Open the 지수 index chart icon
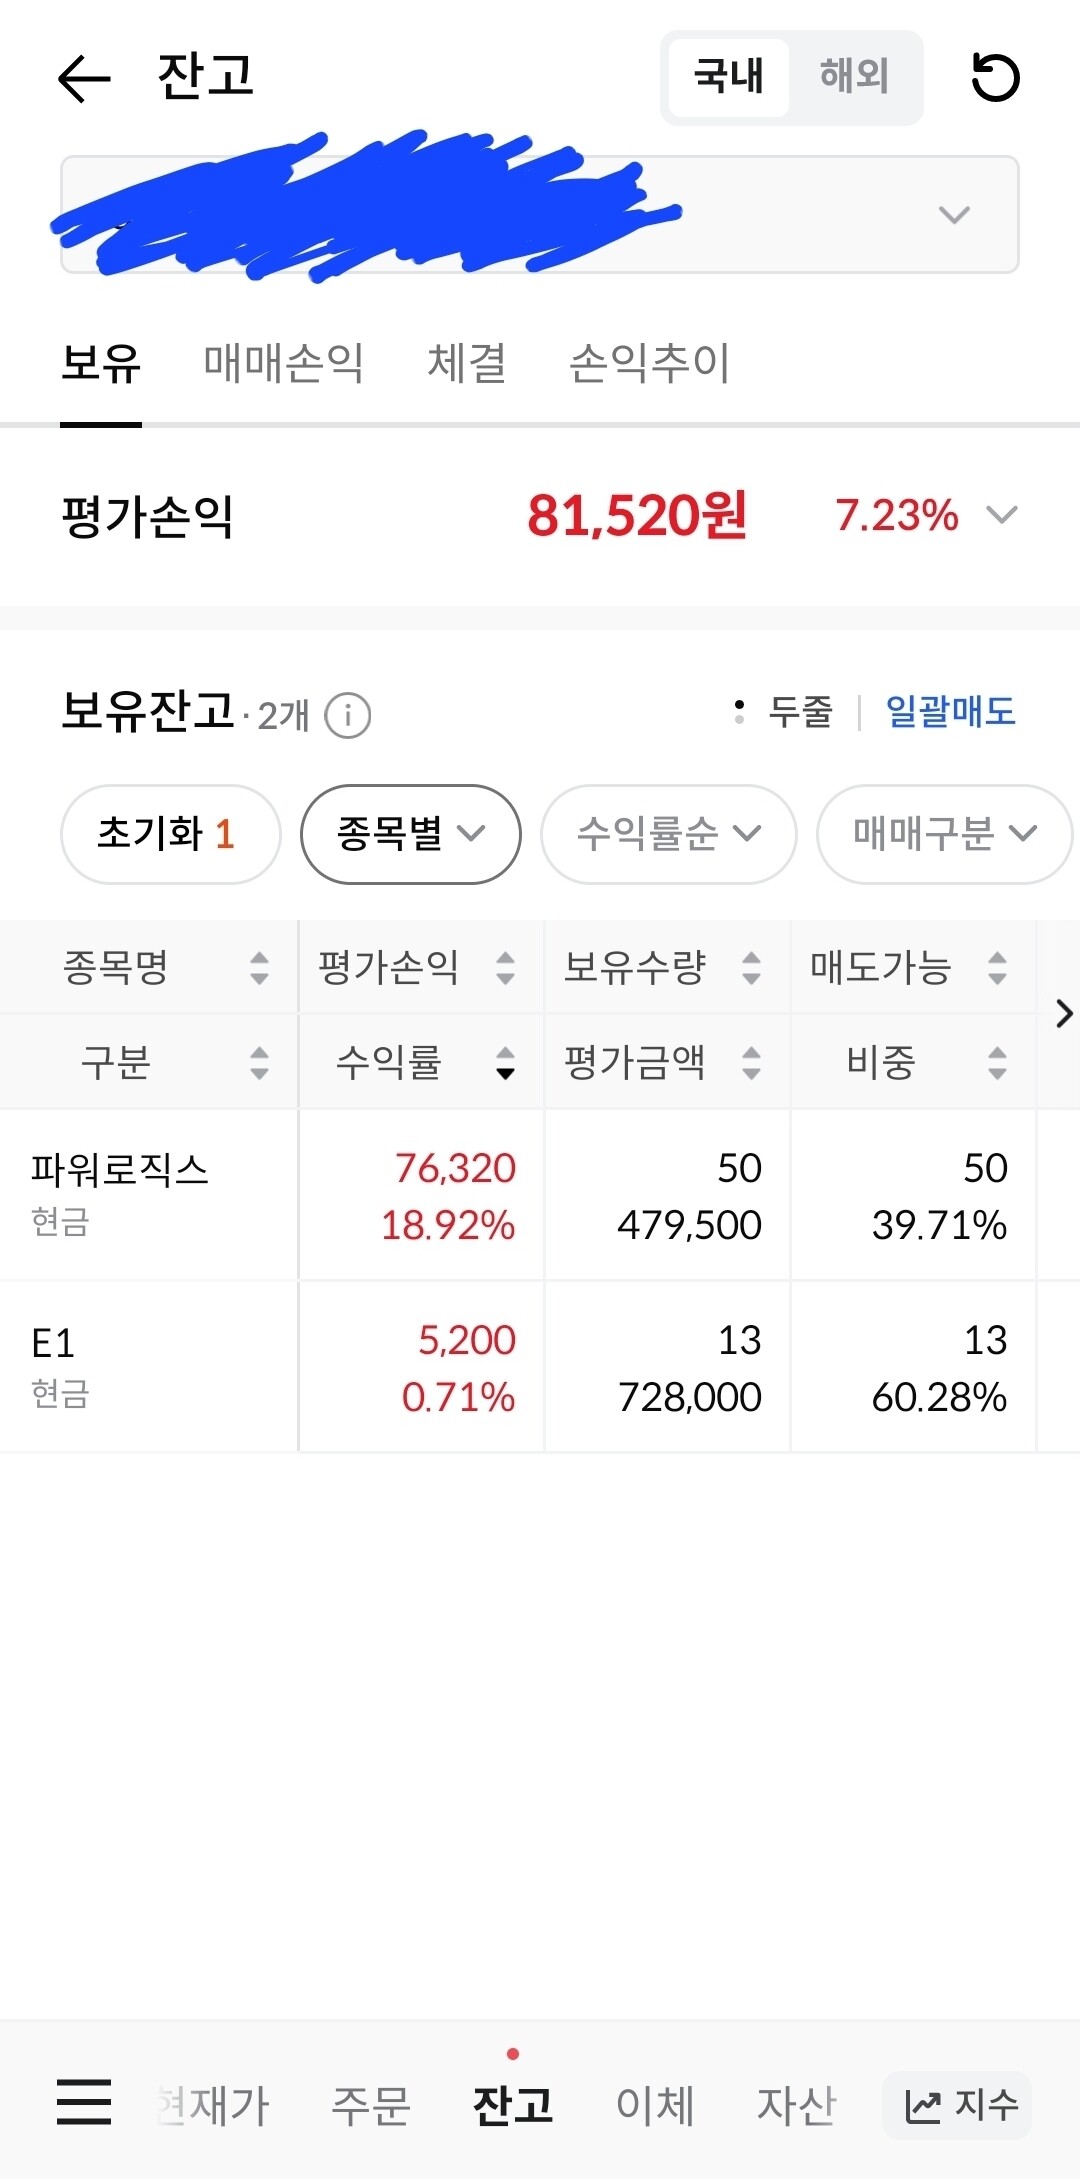1080x2179 pixels. tap(955, 2105)
